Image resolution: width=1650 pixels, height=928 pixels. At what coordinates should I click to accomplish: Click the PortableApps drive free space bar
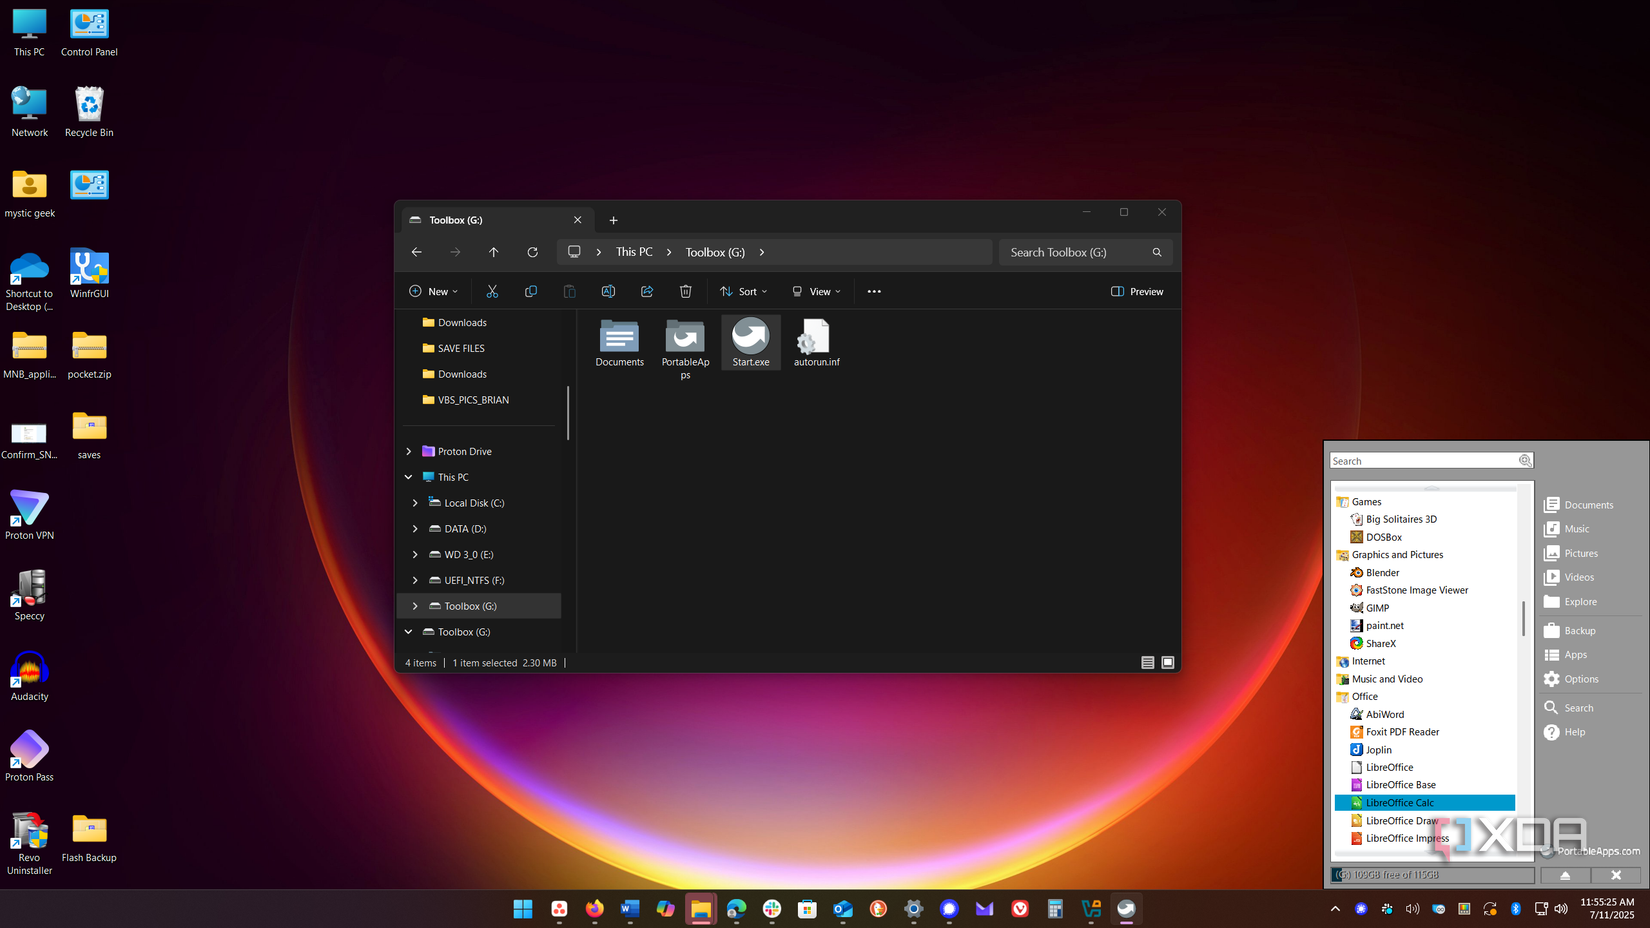point(1433,875)
